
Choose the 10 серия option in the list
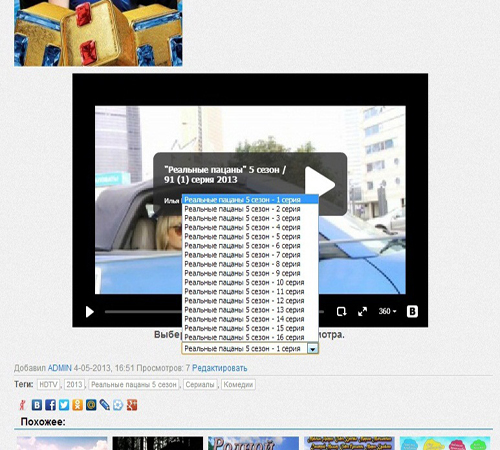pos(244,283)
